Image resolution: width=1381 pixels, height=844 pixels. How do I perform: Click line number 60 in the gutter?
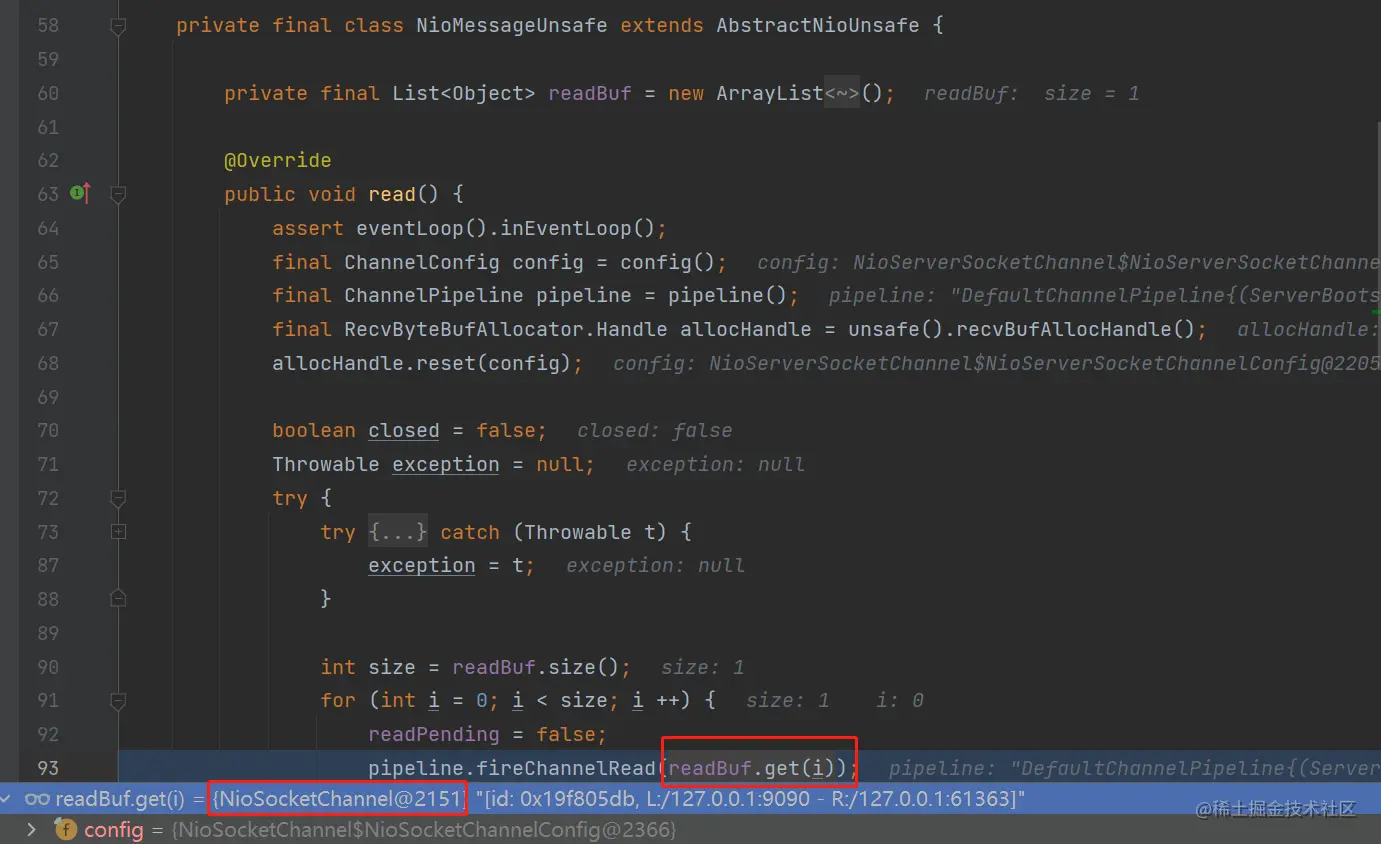(48, 93)
